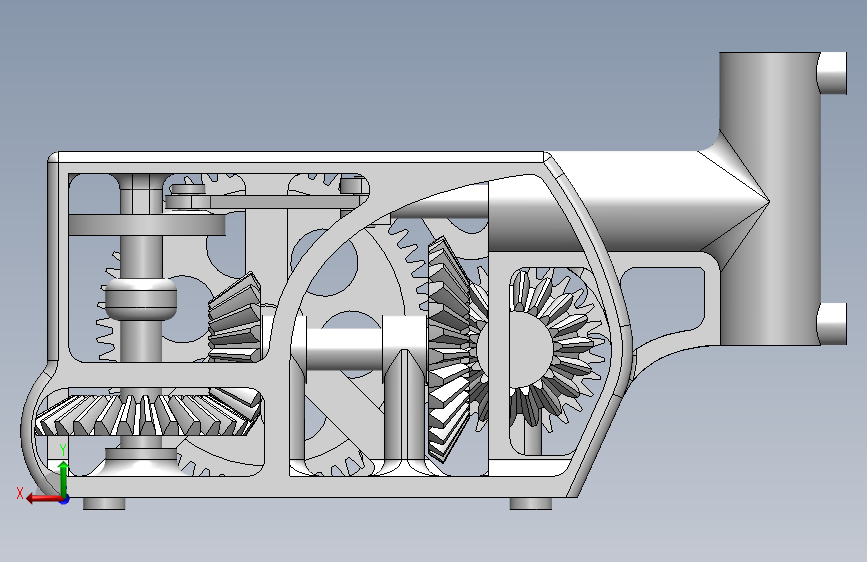Select the large bevel gear at the bottom left
867x562 pixels.
(148, 413)
